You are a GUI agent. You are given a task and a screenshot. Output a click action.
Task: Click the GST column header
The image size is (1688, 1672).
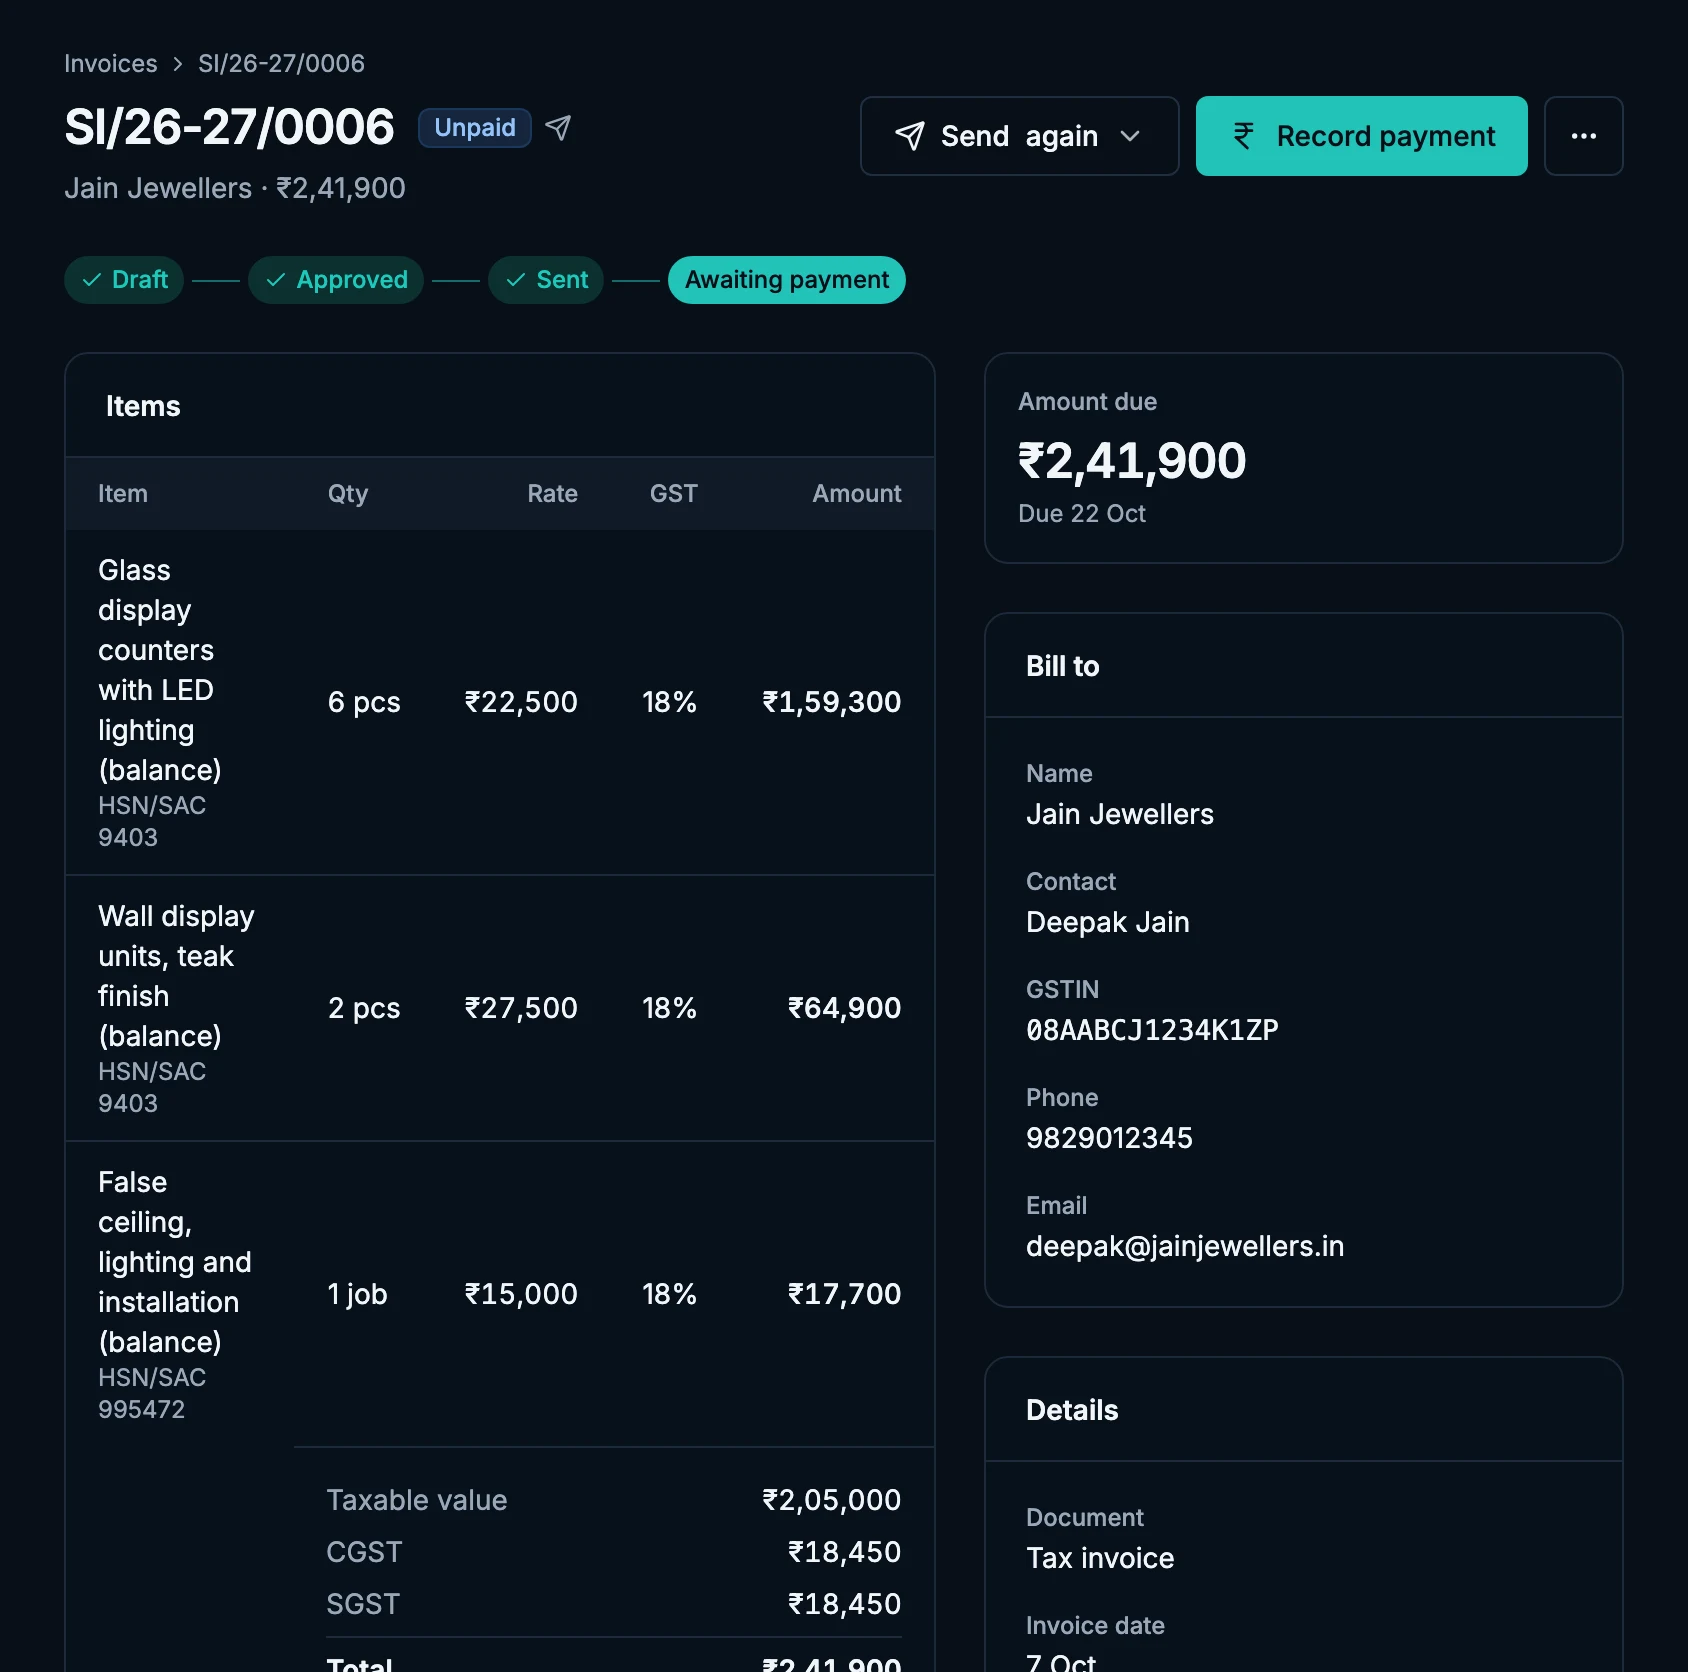click(x=673, y=494)
